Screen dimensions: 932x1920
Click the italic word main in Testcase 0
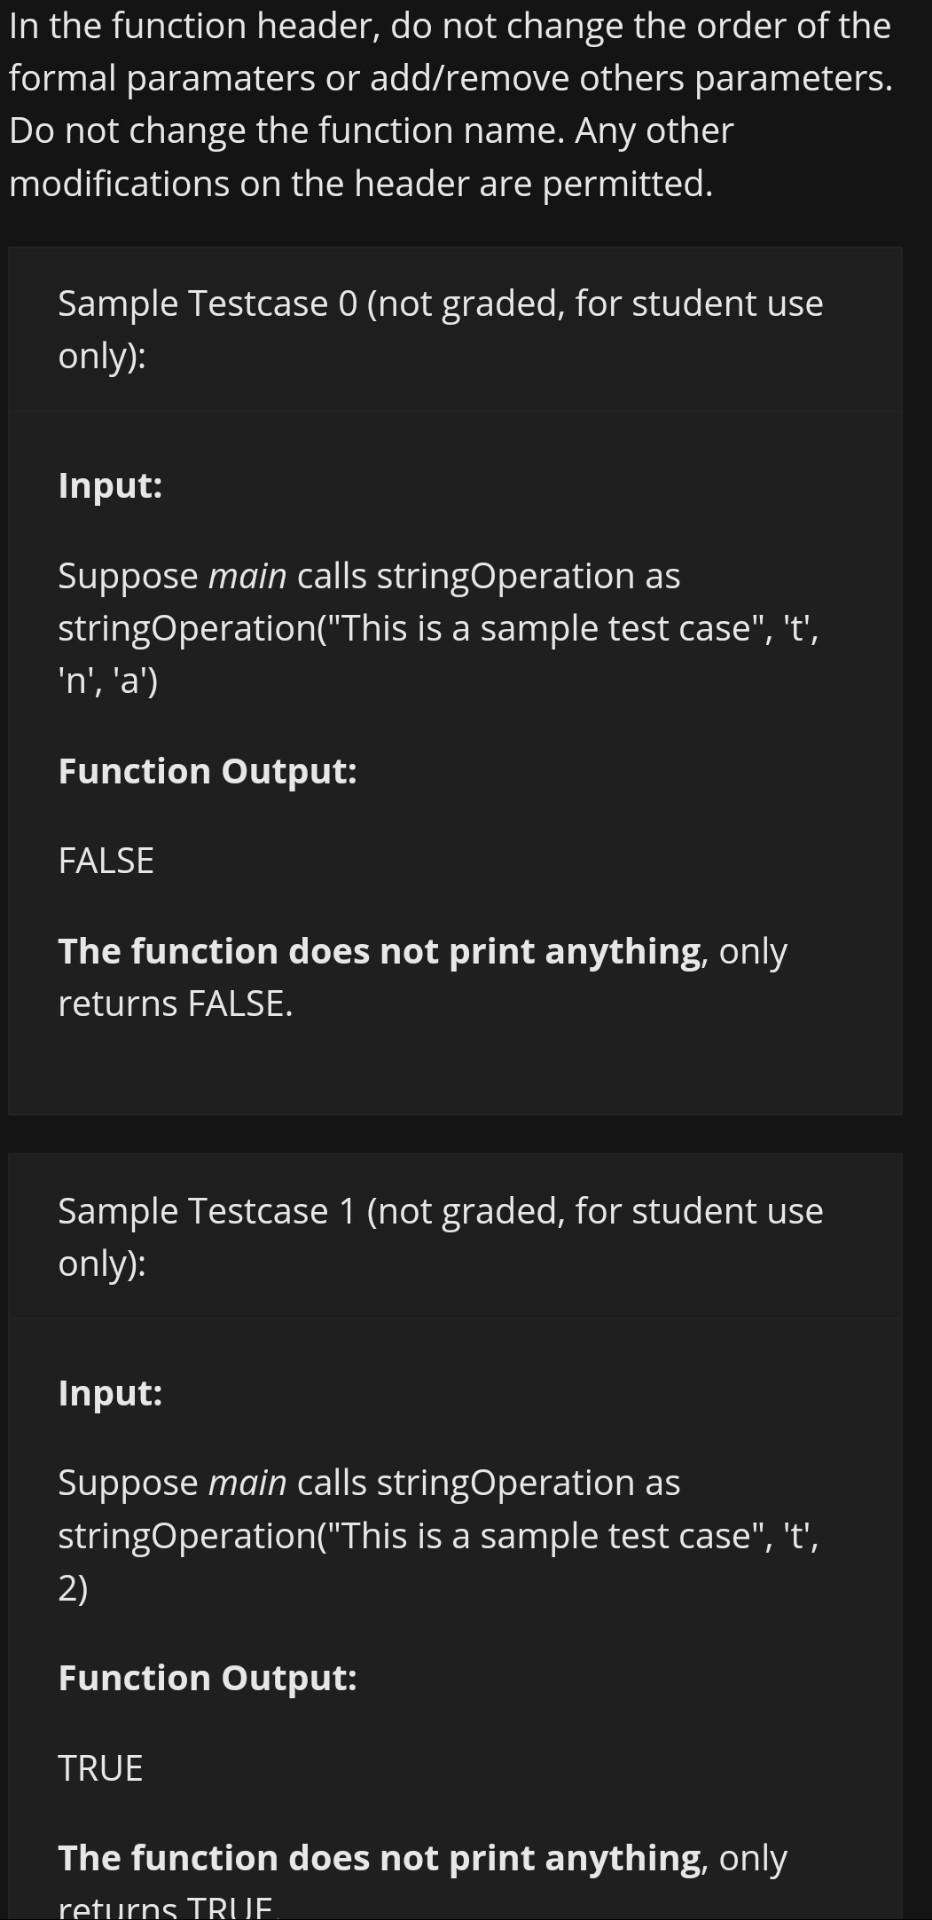point(247,576)
